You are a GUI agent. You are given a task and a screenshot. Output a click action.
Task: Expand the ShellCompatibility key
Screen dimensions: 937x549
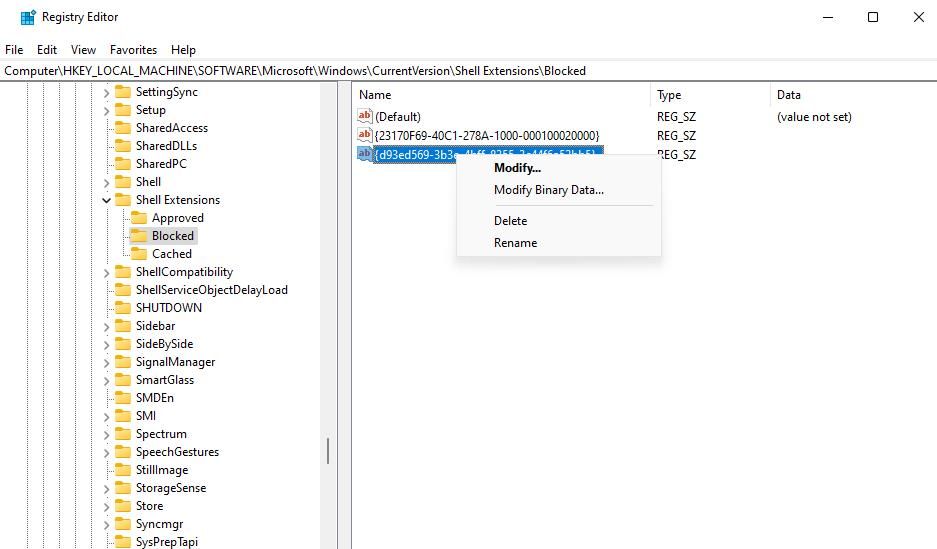coord(106,273)
